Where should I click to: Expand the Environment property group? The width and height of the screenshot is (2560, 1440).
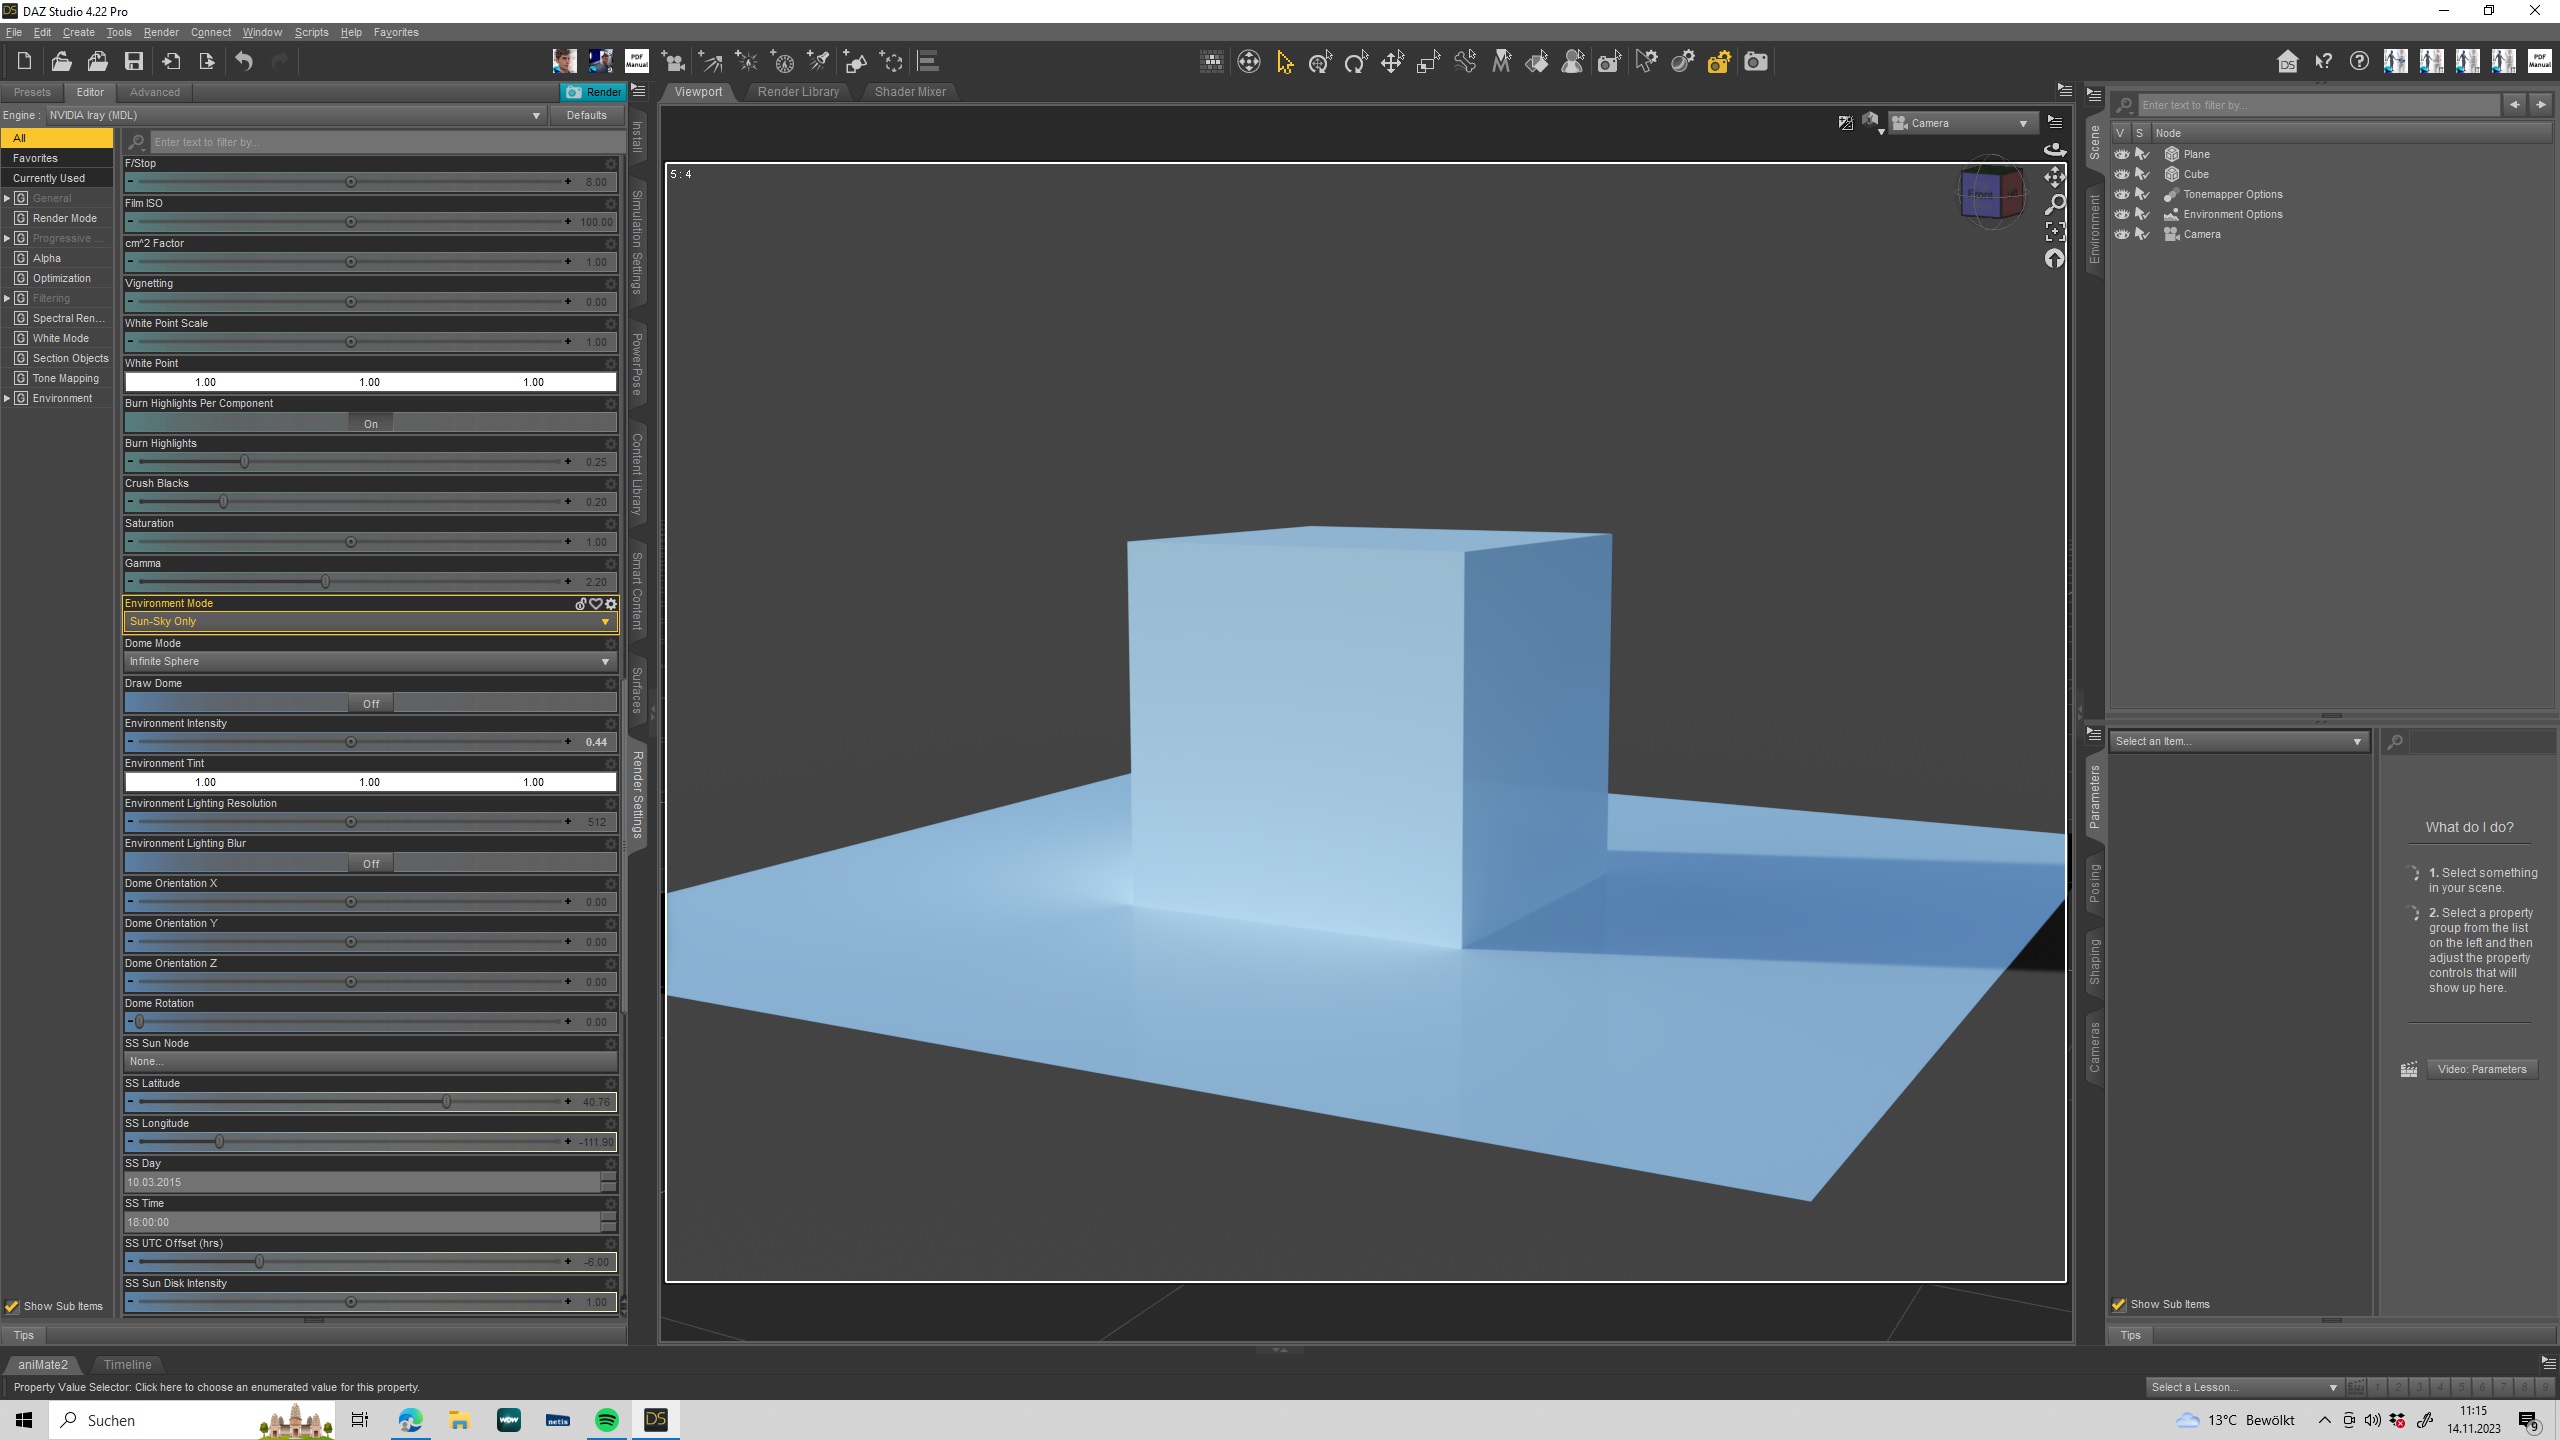coord(7,398)
